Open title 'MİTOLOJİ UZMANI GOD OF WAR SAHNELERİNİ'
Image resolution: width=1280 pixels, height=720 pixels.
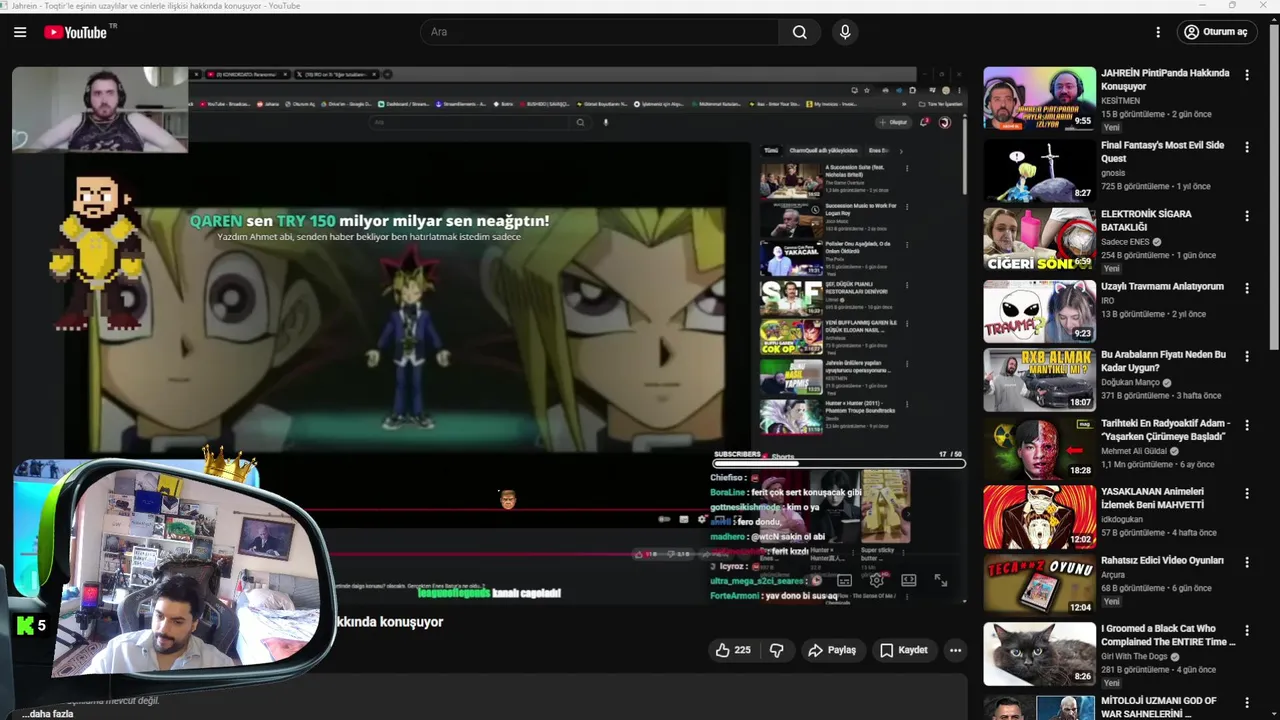tap(1160, 707)
